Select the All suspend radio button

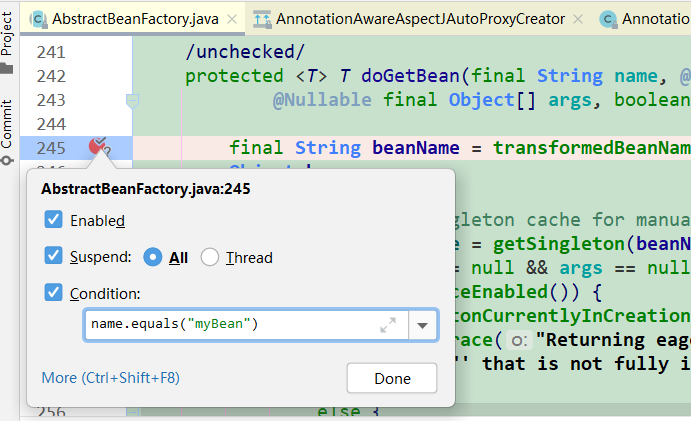click(152, 257)
